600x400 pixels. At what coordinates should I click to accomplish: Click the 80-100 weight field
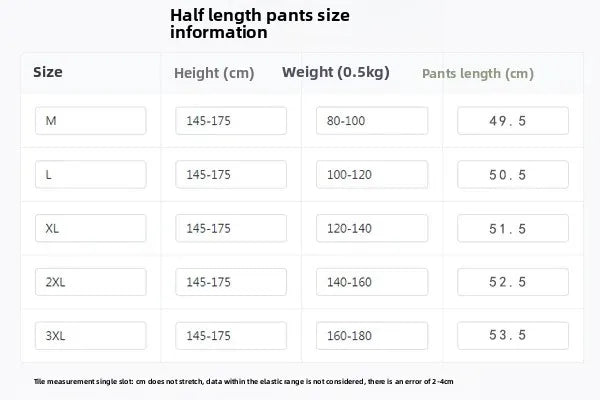click(x=372, y=121)
